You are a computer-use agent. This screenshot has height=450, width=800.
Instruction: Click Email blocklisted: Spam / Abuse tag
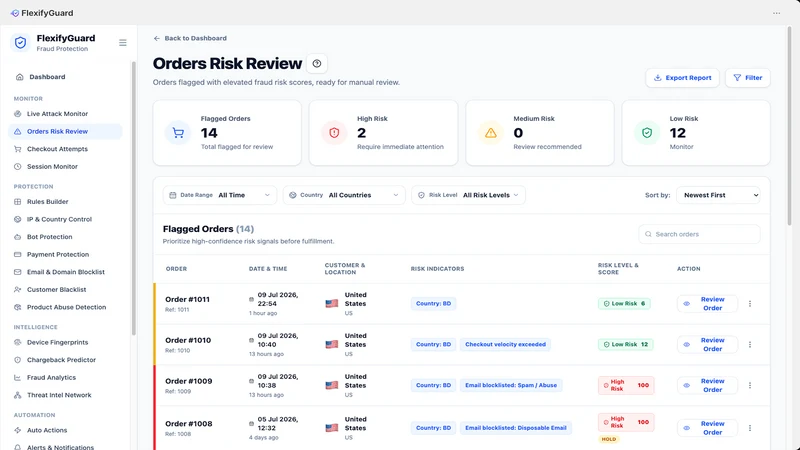(x=511, y=385)
